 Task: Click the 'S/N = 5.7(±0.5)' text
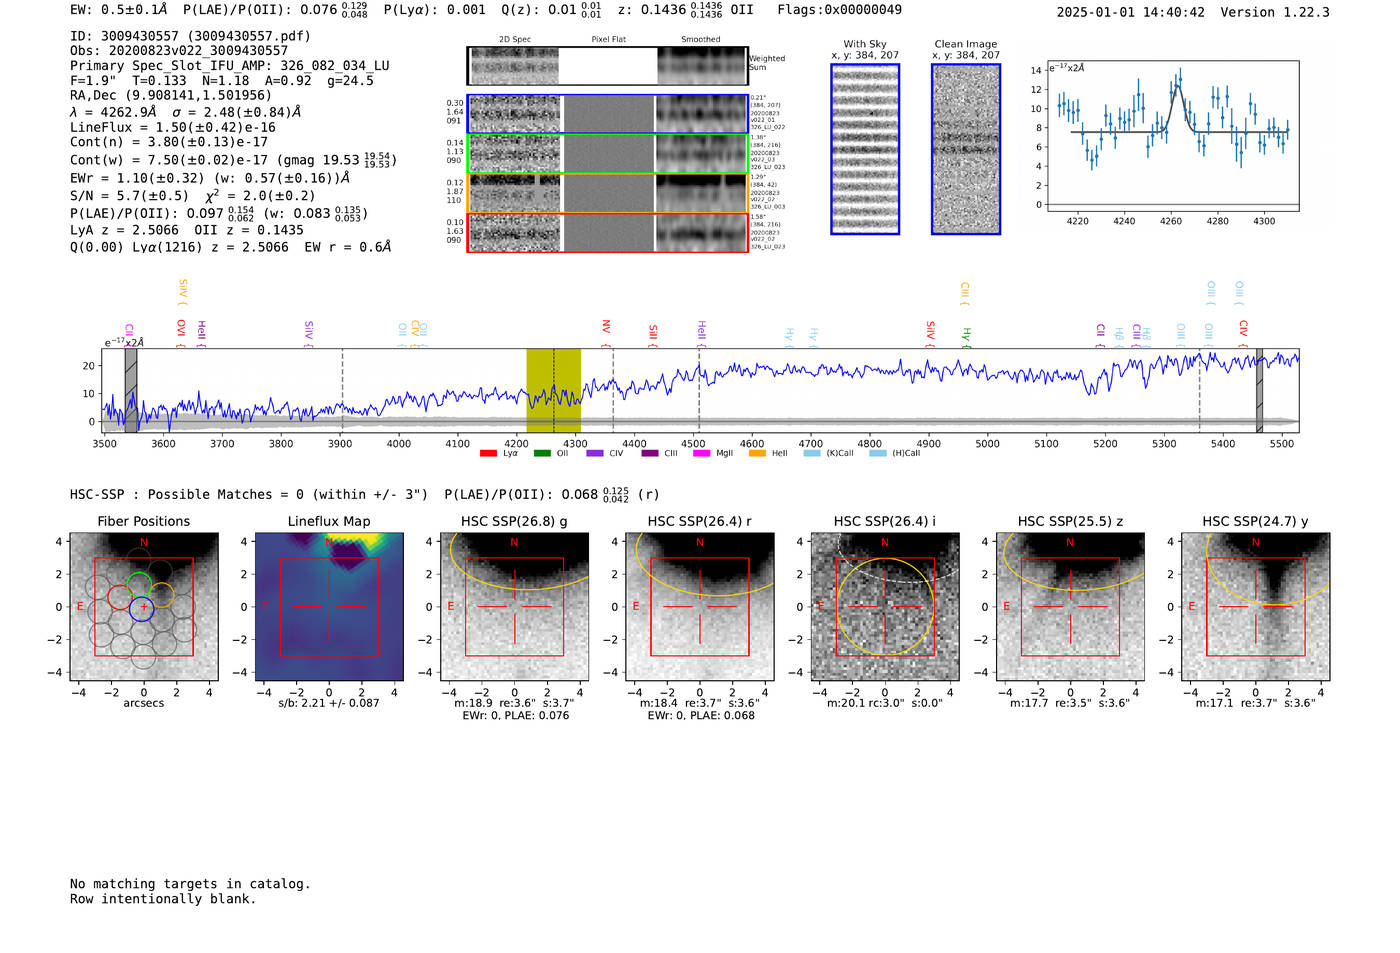(129, 196)
